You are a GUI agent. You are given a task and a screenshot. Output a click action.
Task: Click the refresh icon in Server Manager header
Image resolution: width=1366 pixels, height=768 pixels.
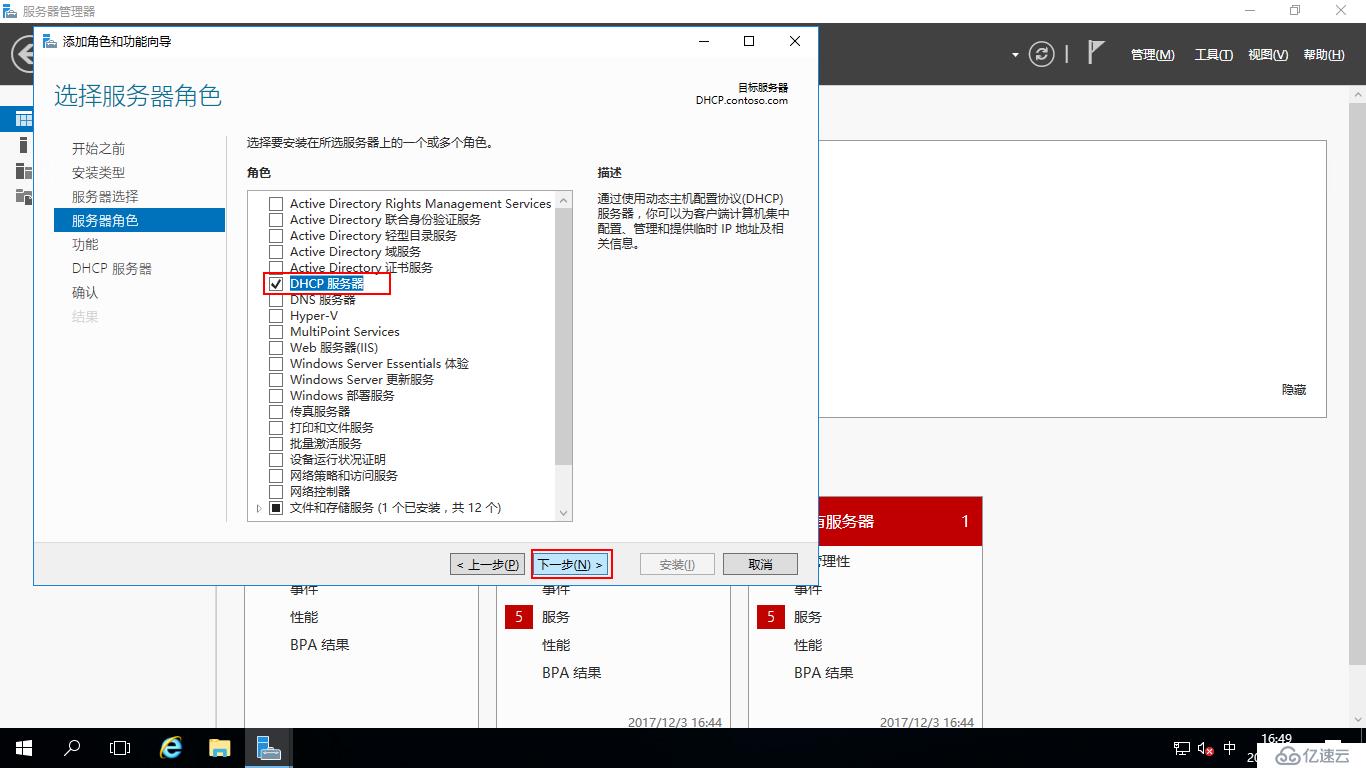point(1042,54)
